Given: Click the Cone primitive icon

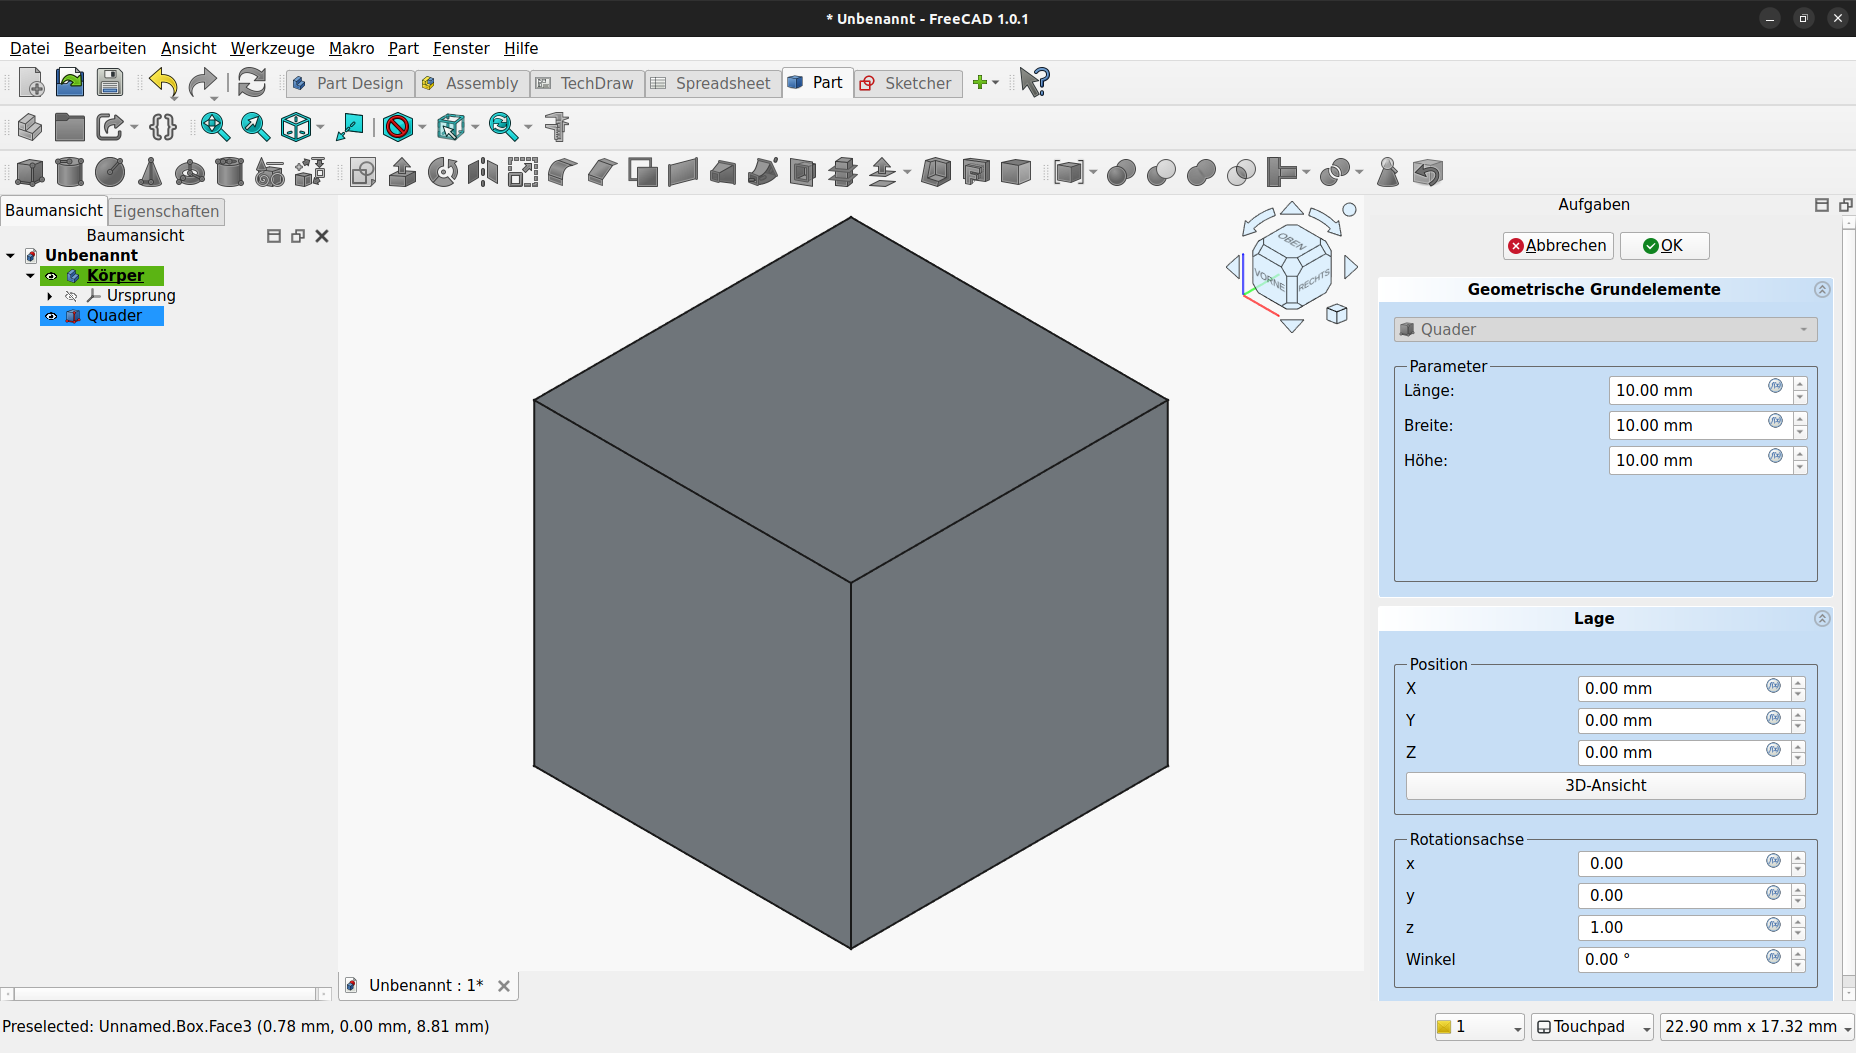Looking at the screenshot, I should coord(150,172).
